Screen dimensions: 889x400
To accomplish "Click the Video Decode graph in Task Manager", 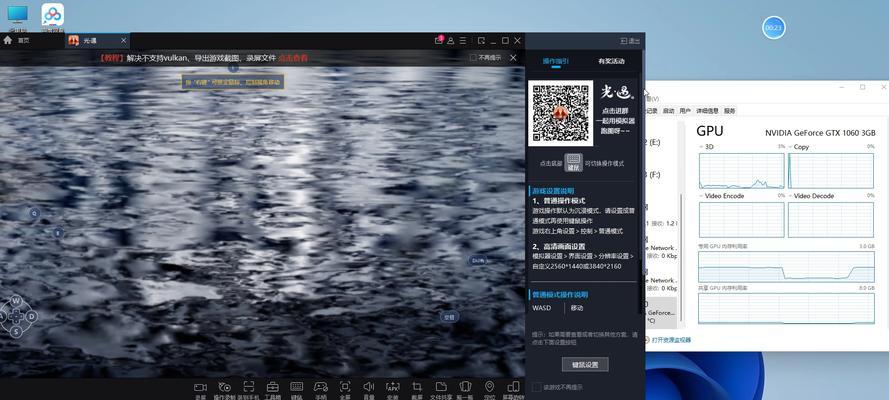I will (x=831, y=220).
